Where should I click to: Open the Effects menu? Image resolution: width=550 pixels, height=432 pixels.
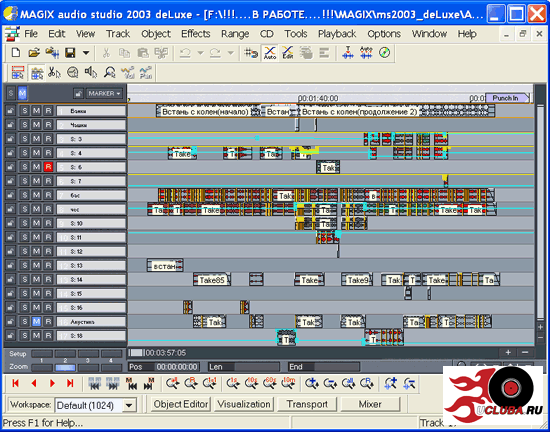[x=195, y=34]
